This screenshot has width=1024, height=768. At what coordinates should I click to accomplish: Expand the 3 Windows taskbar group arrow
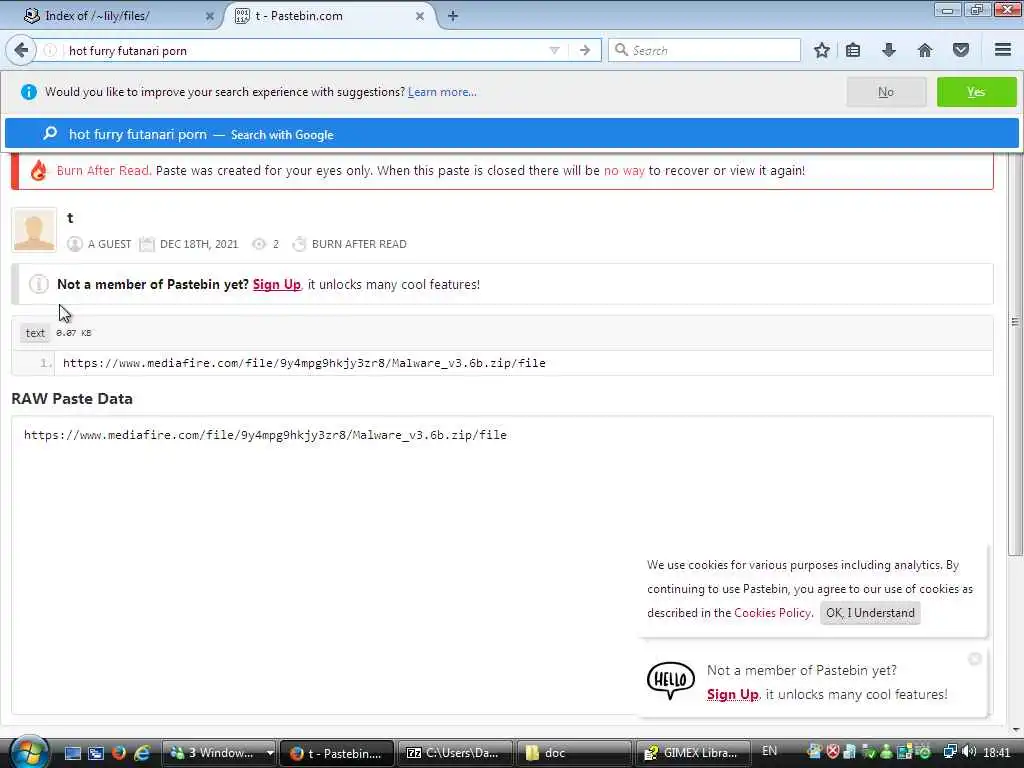coord(269,753)
